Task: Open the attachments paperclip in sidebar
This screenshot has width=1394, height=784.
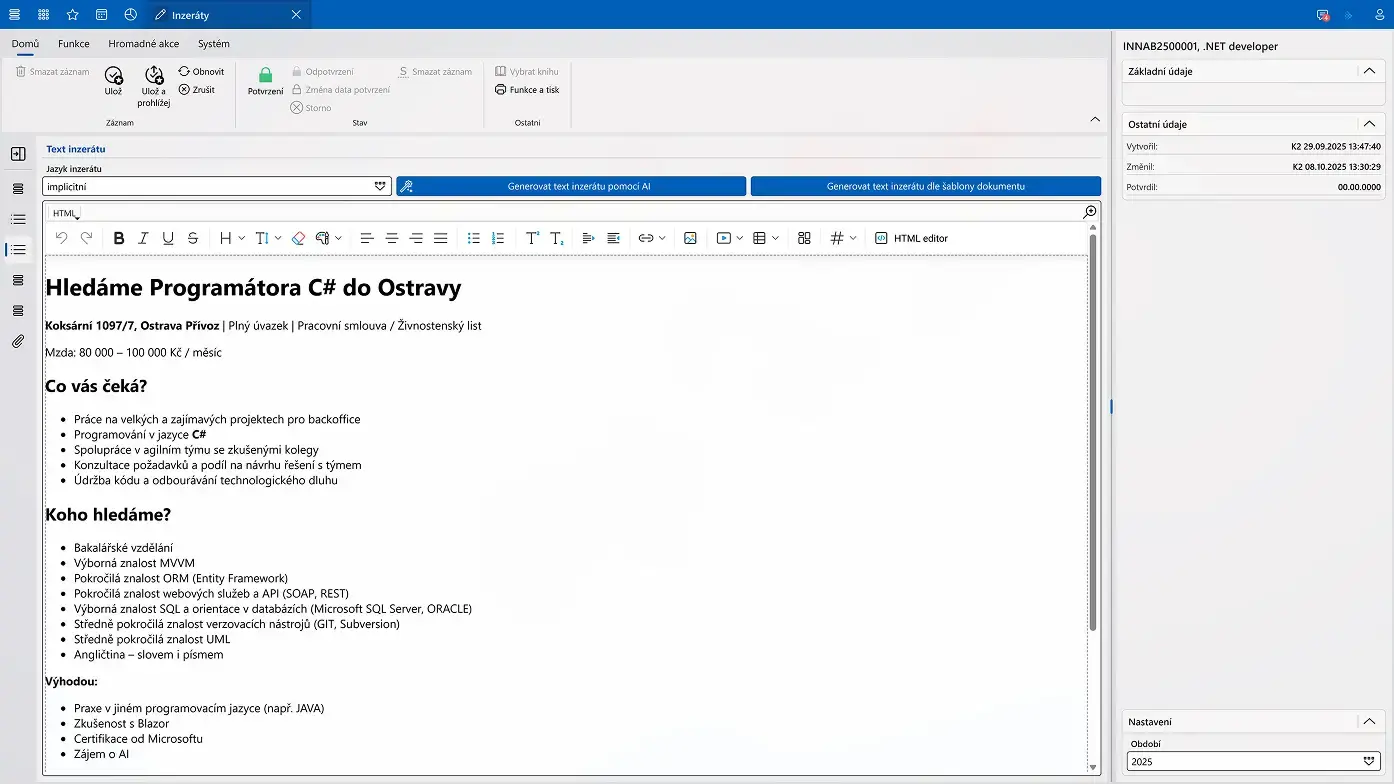Action: 18,342
